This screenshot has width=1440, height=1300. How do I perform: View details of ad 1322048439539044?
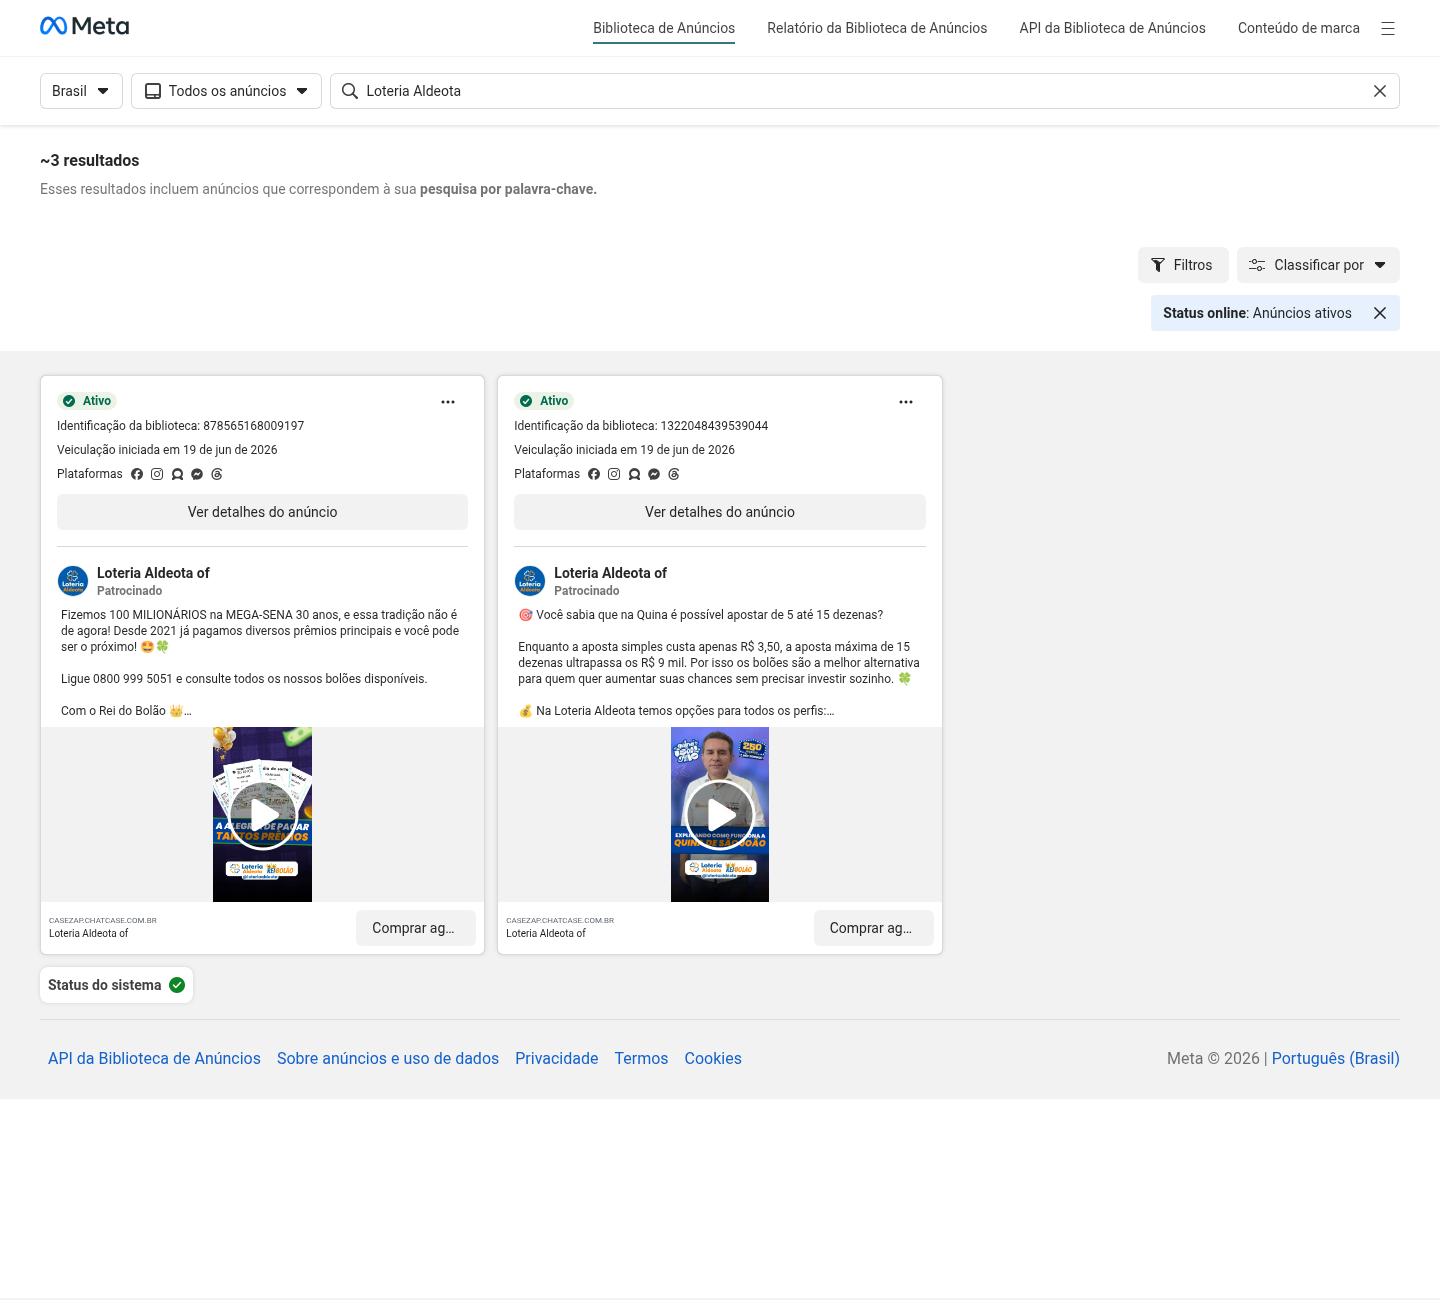point(720,512)
